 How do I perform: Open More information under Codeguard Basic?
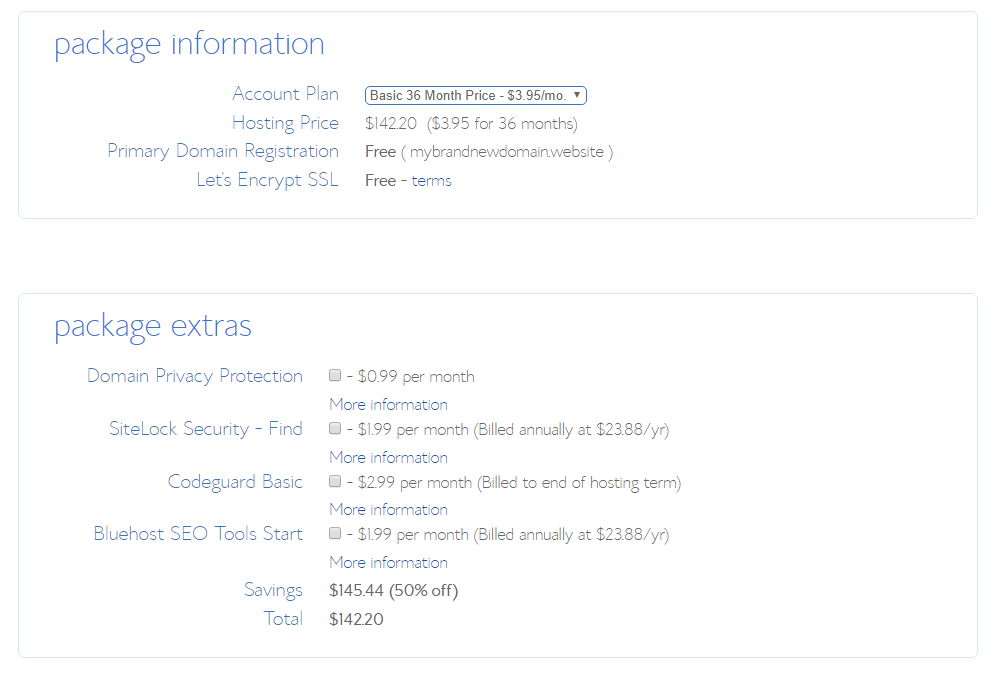point(388,509)
